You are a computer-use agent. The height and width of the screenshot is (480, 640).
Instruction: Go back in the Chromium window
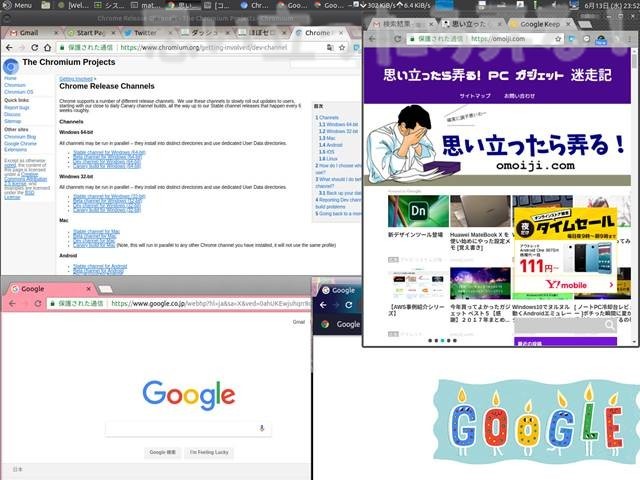point(9,48)
